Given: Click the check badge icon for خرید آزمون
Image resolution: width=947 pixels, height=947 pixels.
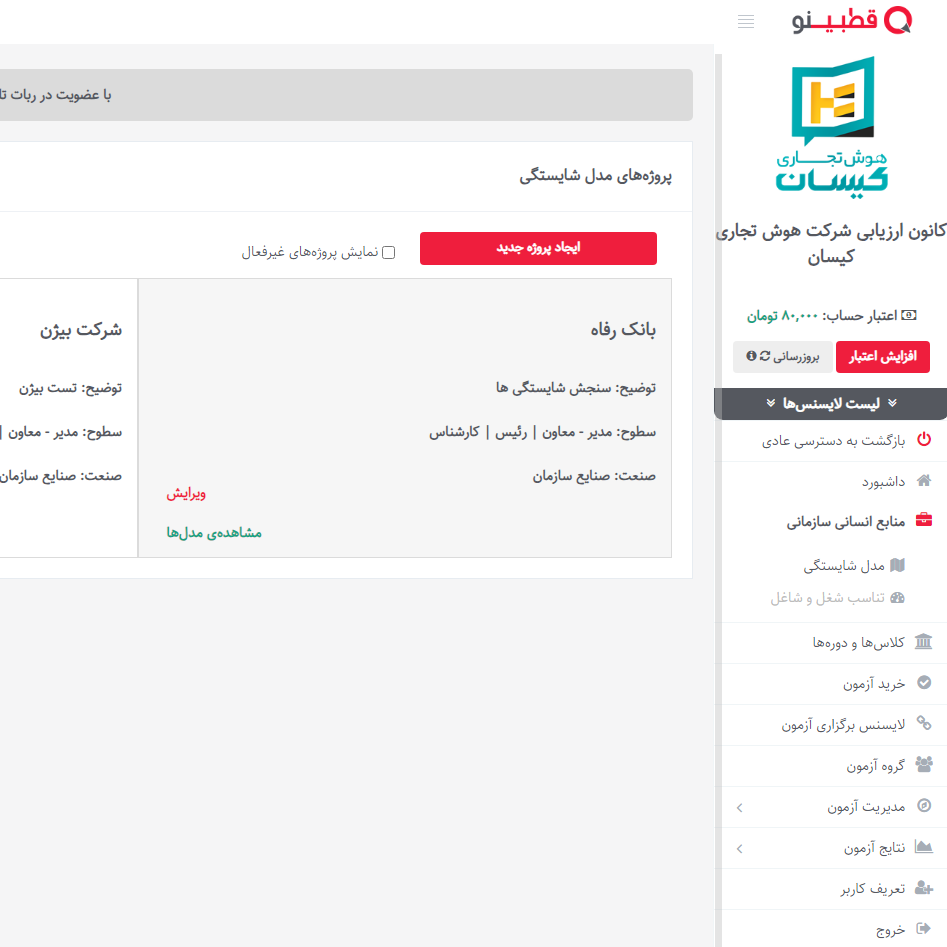Looking at the screenshot, I should click(x=923, y=683).
